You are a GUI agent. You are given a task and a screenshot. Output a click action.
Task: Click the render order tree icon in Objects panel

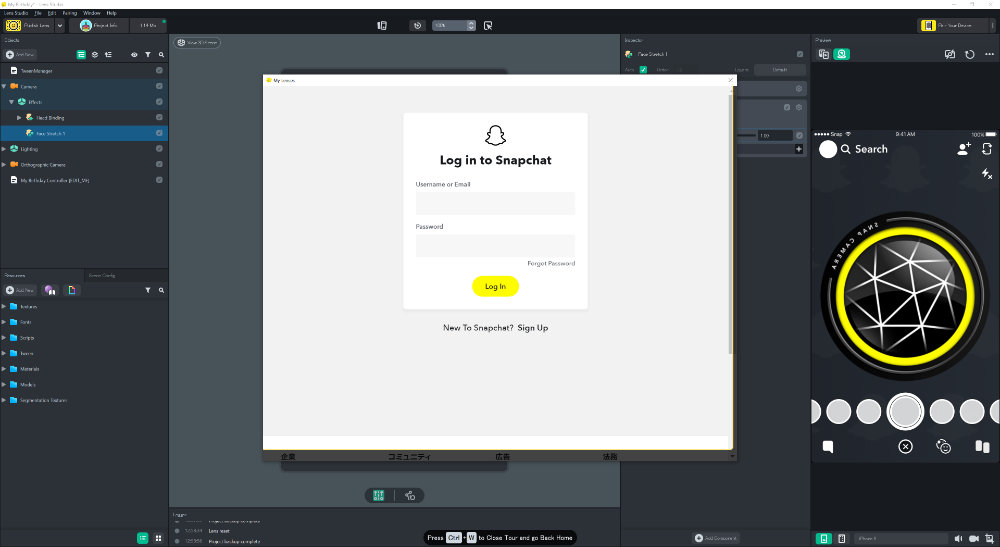[108, 55]
